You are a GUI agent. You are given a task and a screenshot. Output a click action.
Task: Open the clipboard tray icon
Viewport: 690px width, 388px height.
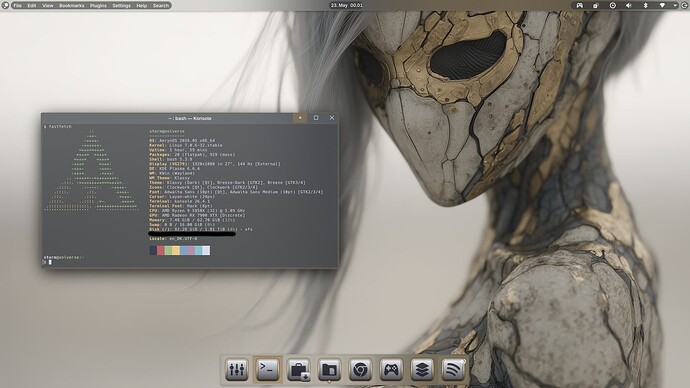coord(595,5)
